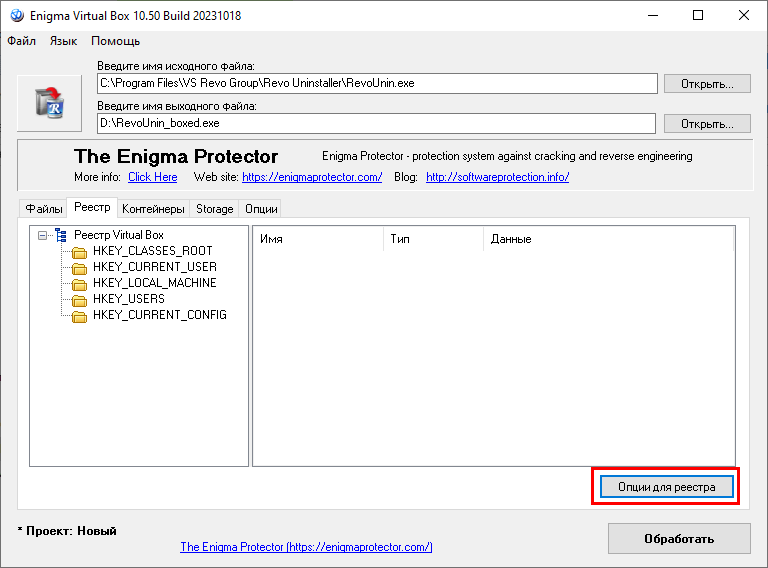768x568 pixels.
Task: Close the Enigma Virtual Box window
Action: pos(744,16)
